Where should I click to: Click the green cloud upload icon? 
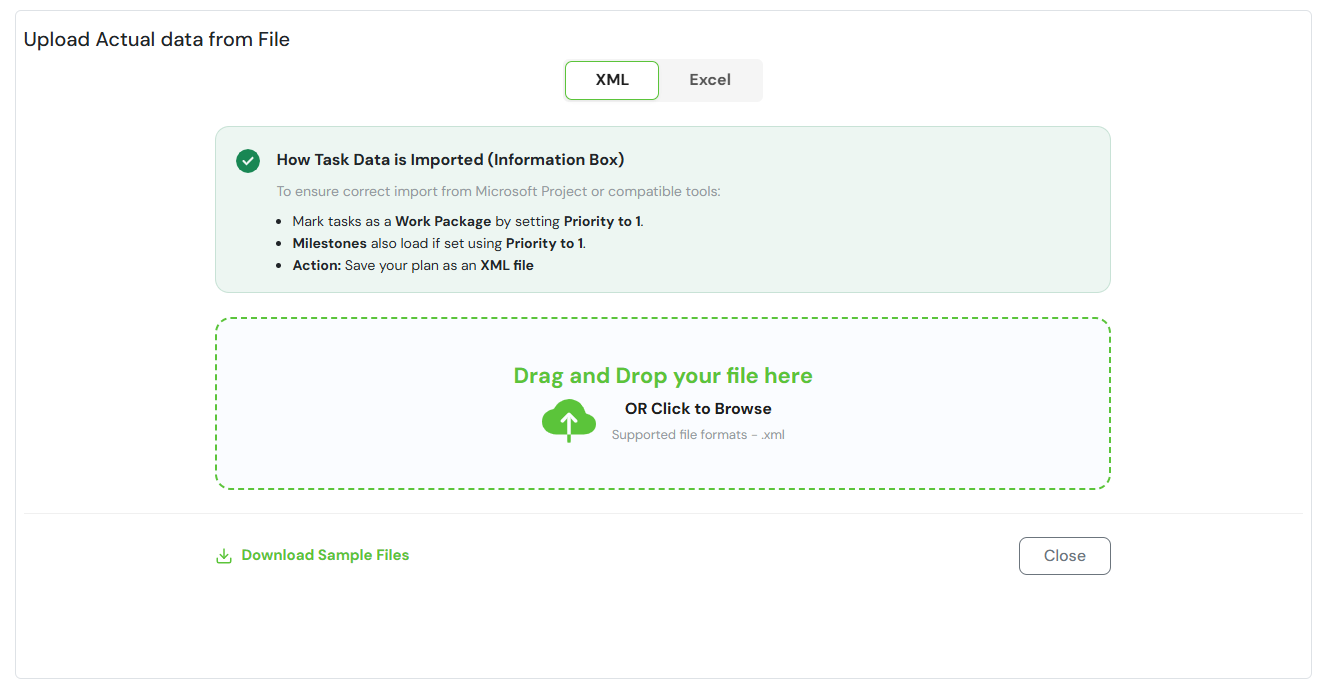point(568,420)
